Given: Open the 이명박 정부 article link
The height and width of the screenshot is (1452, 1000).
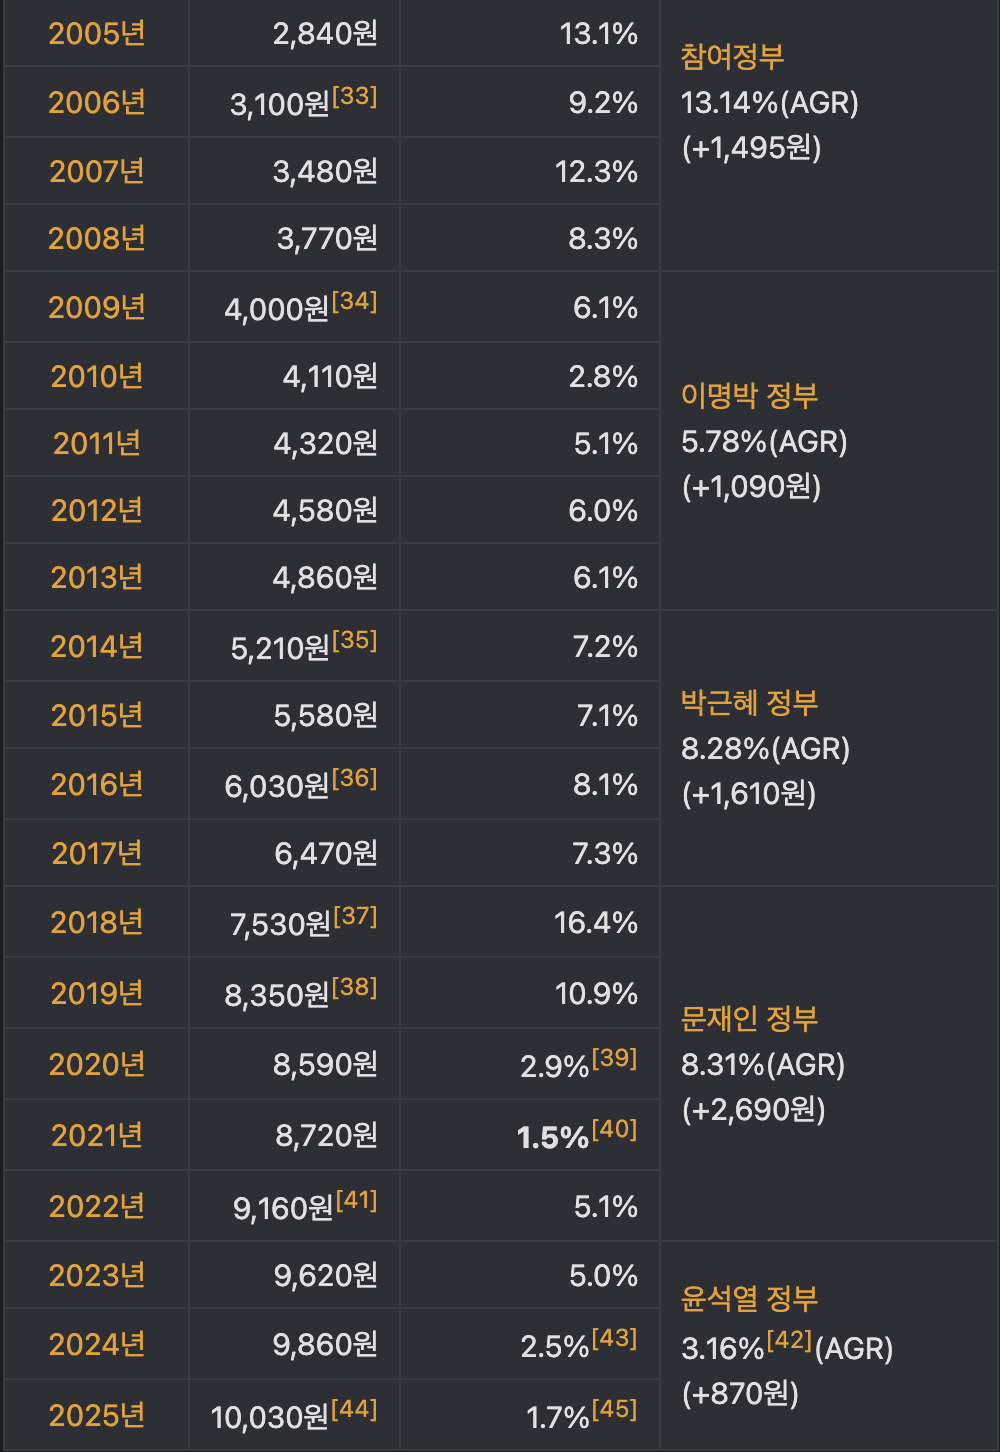Looking at the screenshot, I should tap(749, 396).
